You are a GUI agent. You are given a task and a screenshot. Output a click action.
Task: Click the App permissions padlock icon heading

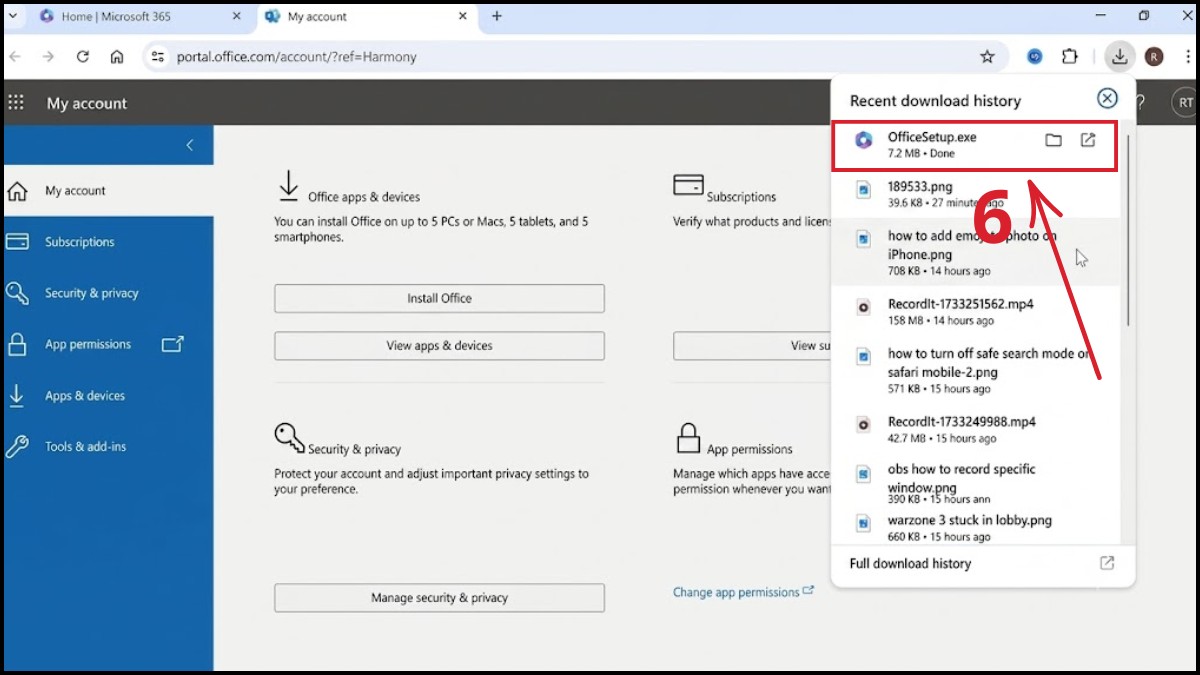pyautogui.click(x=688, y=438)
